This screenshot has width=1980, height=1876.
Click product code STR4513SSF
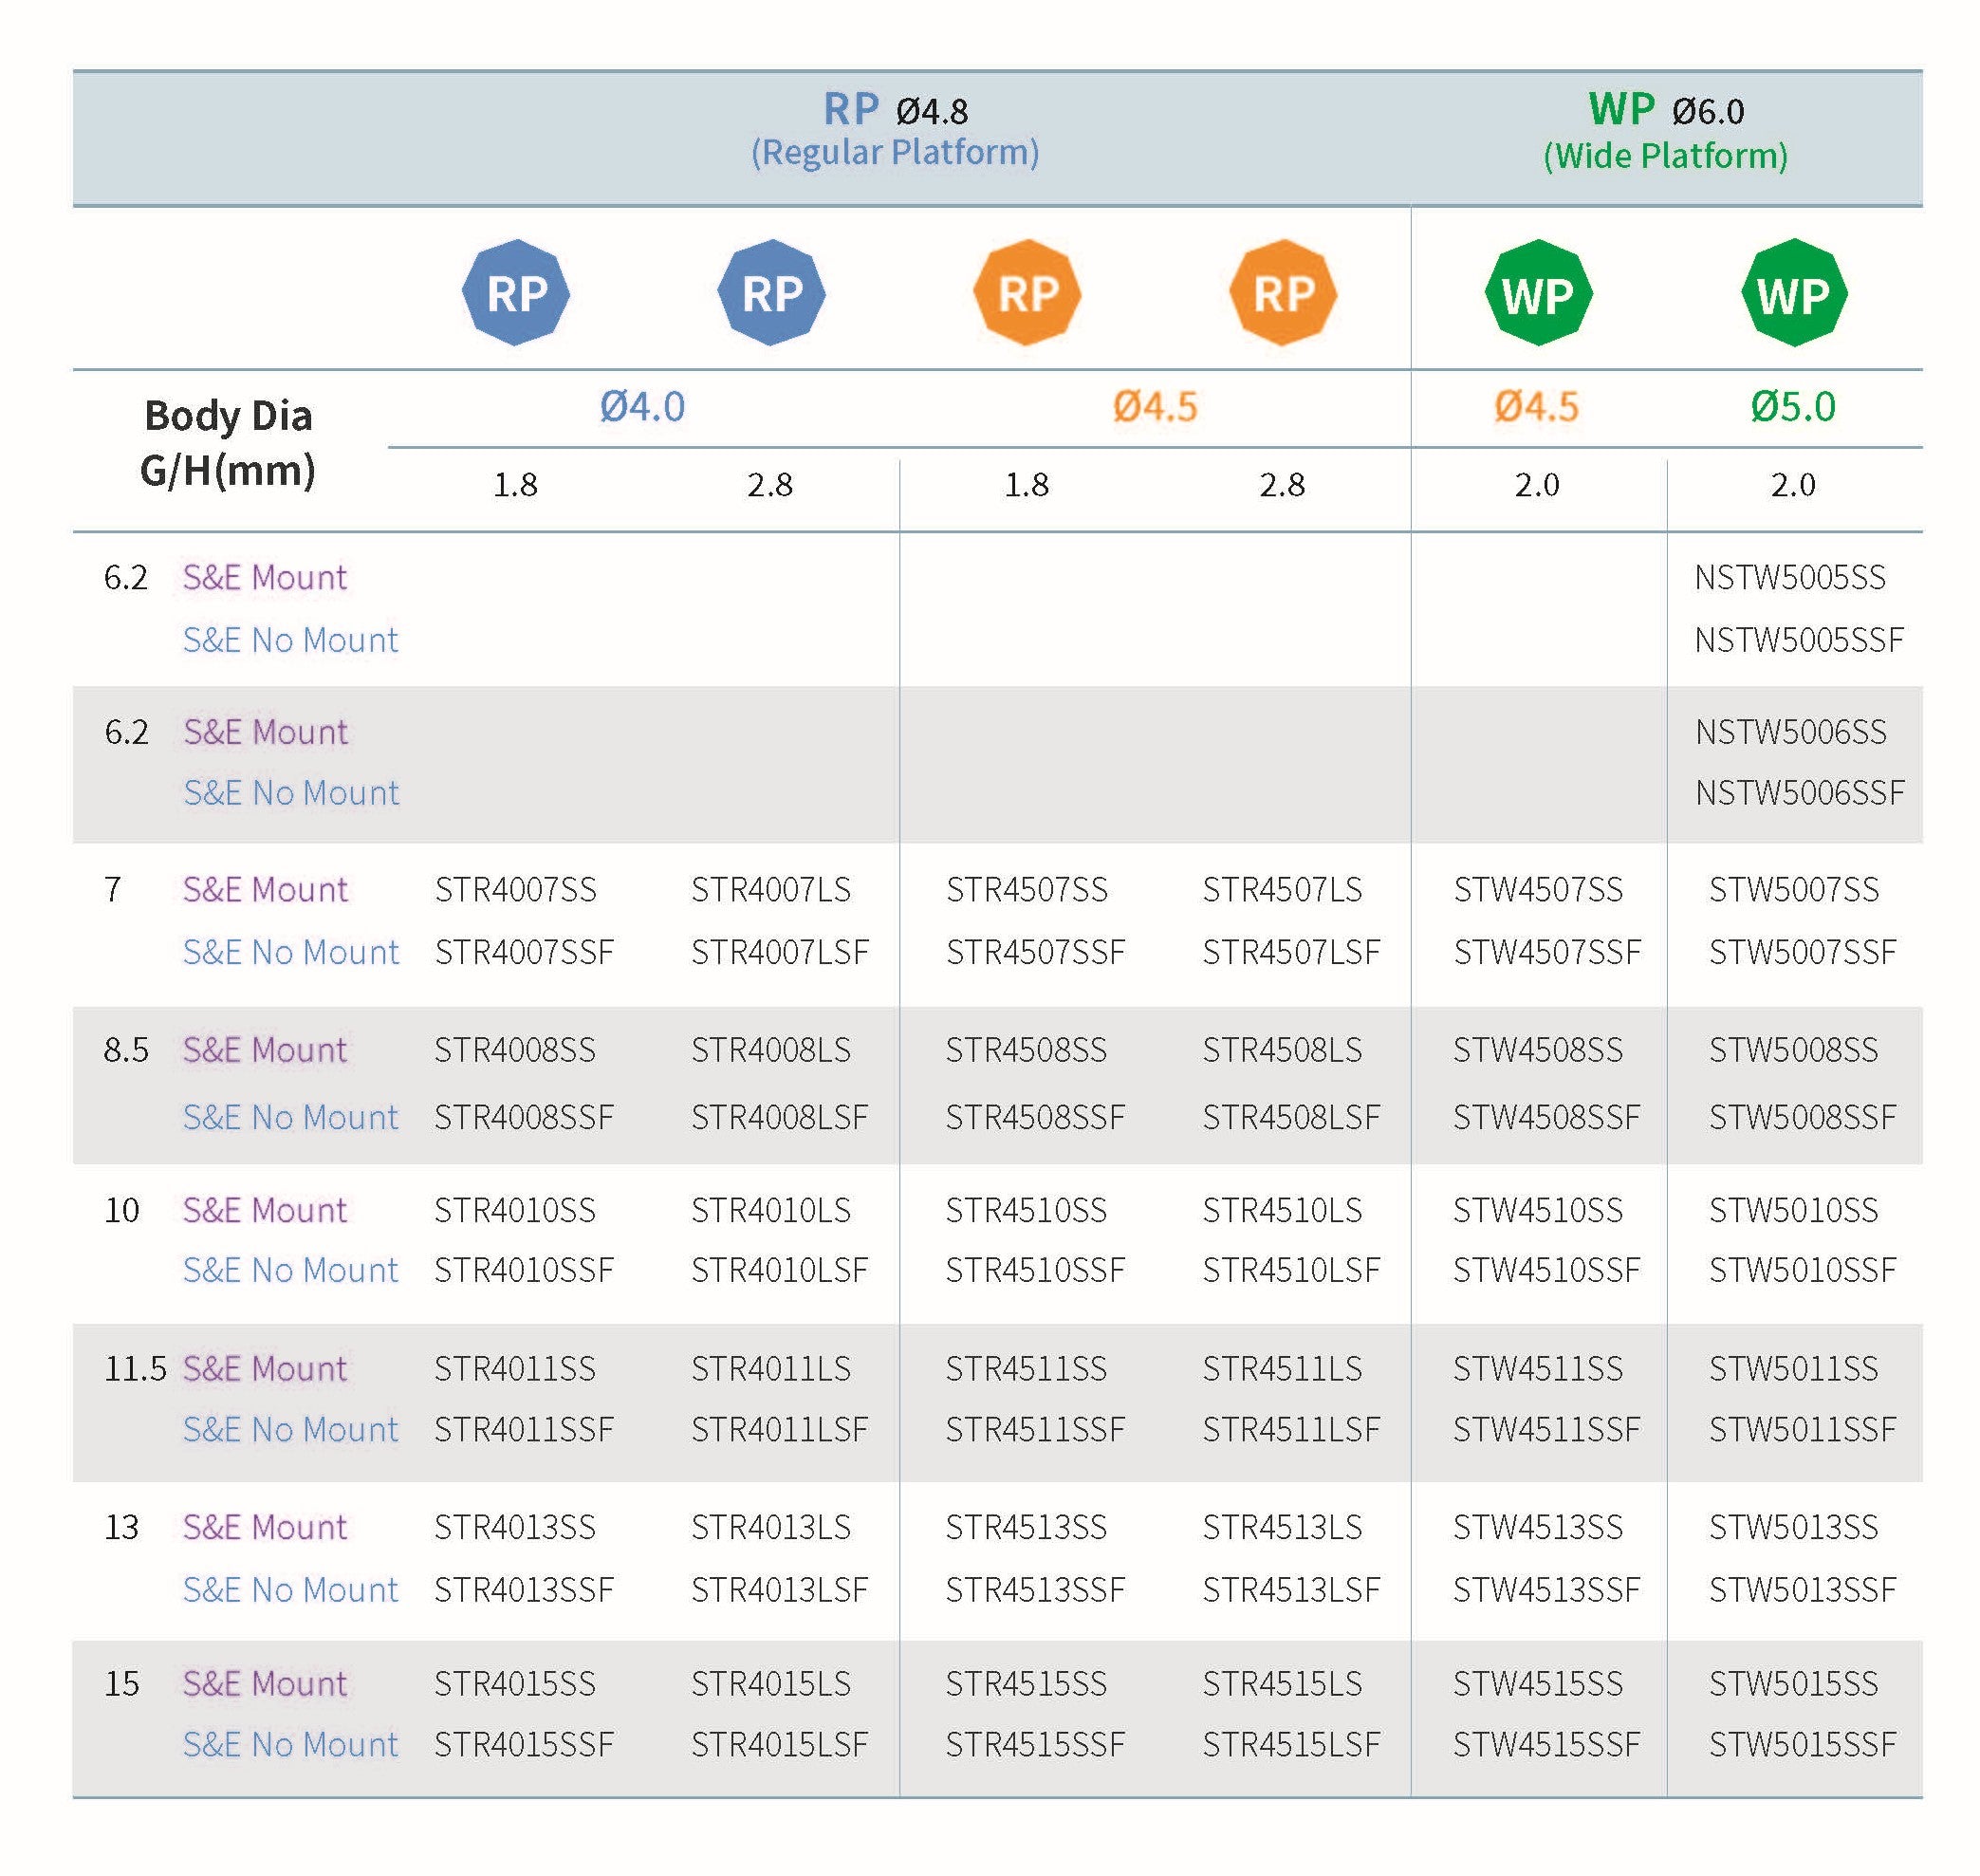[x=1035, y=1589]
